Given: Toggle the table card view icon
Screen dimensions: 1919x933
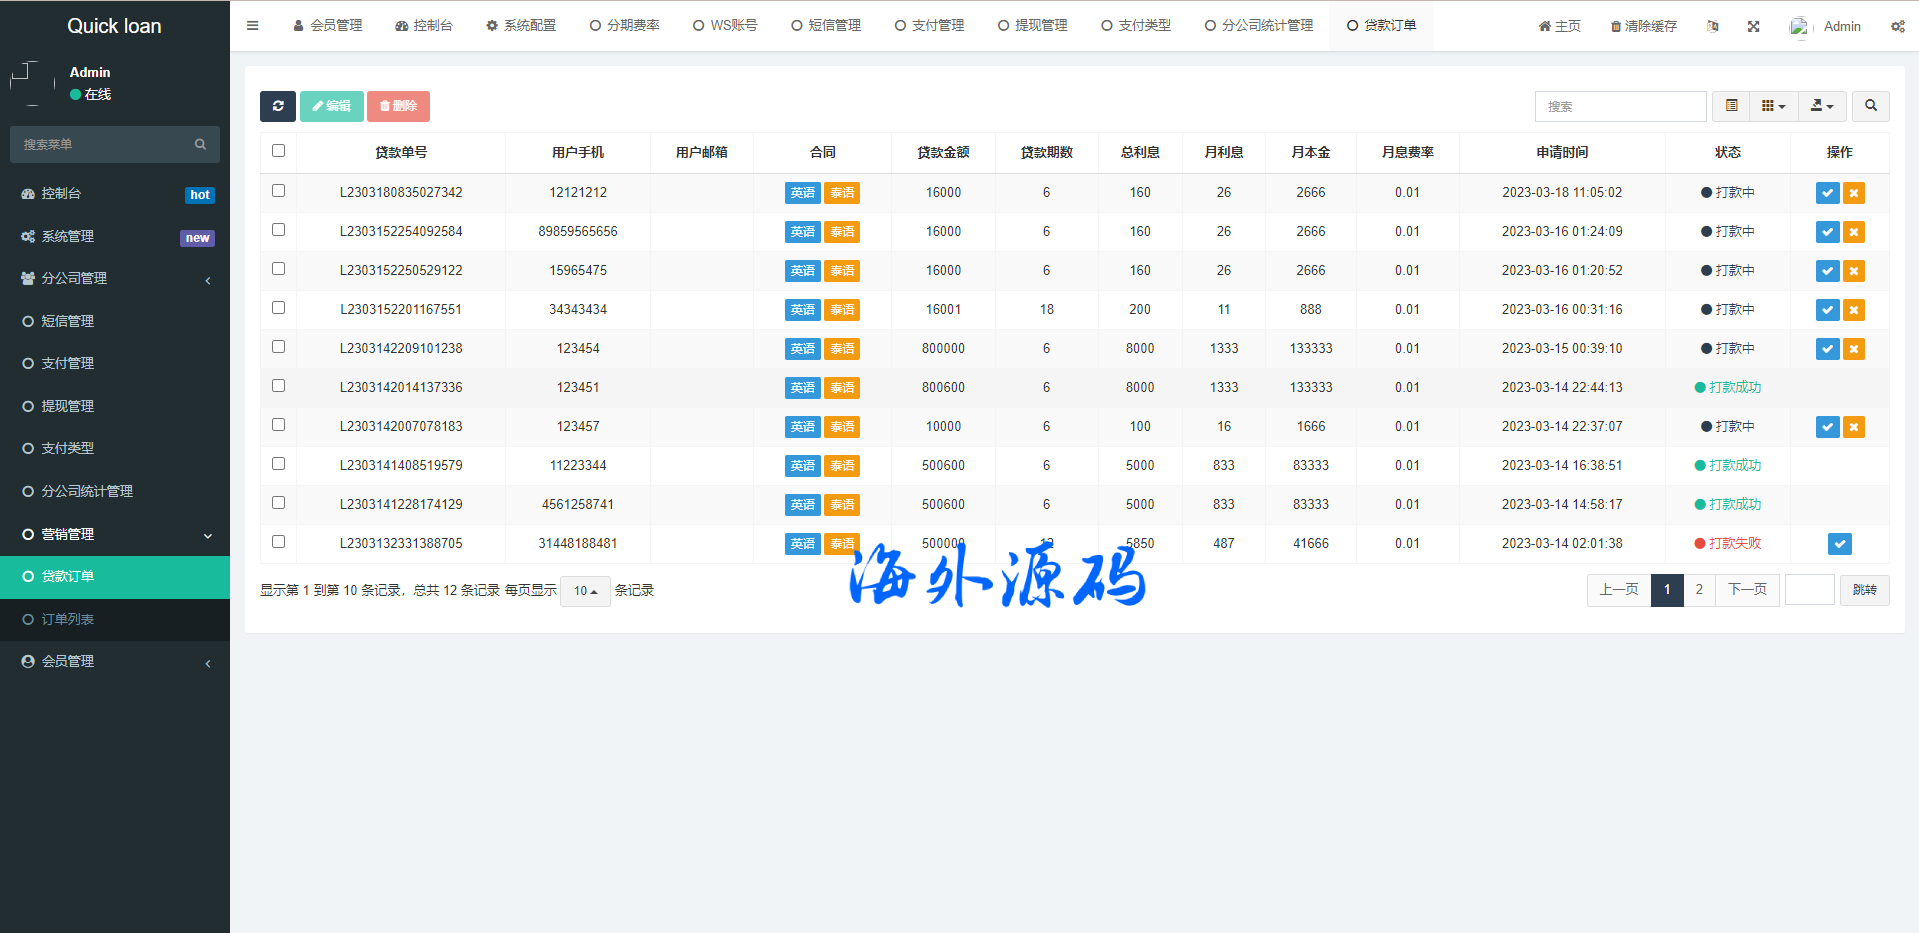Looking at the screenshot, I should (x=1731, y=106).
